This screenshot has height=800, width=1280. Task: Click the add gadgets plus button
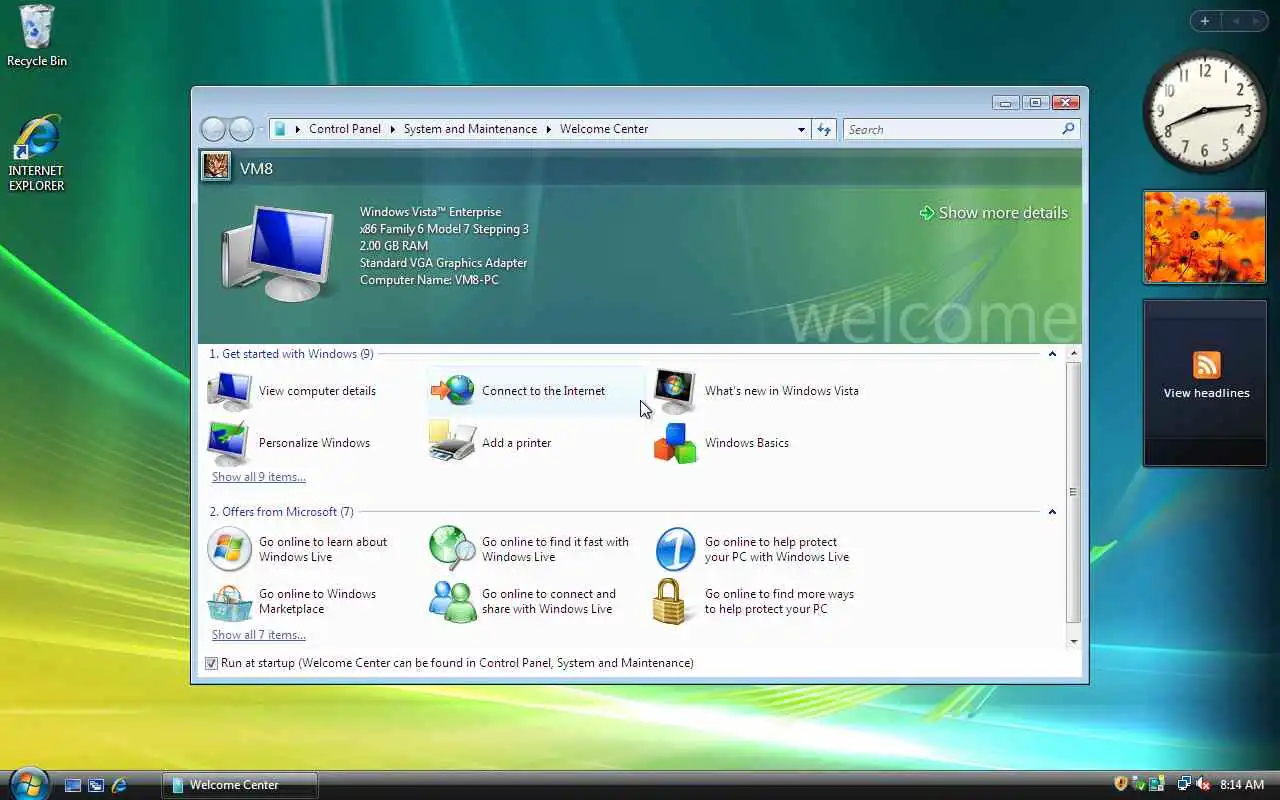tap(1205, 21)
